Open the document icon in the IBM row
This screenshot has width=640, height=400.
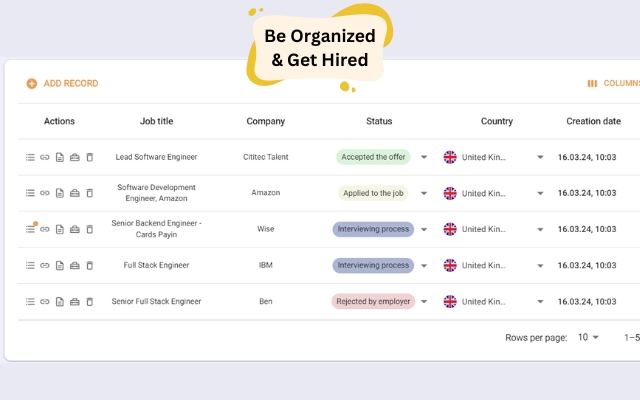[60, 266]
